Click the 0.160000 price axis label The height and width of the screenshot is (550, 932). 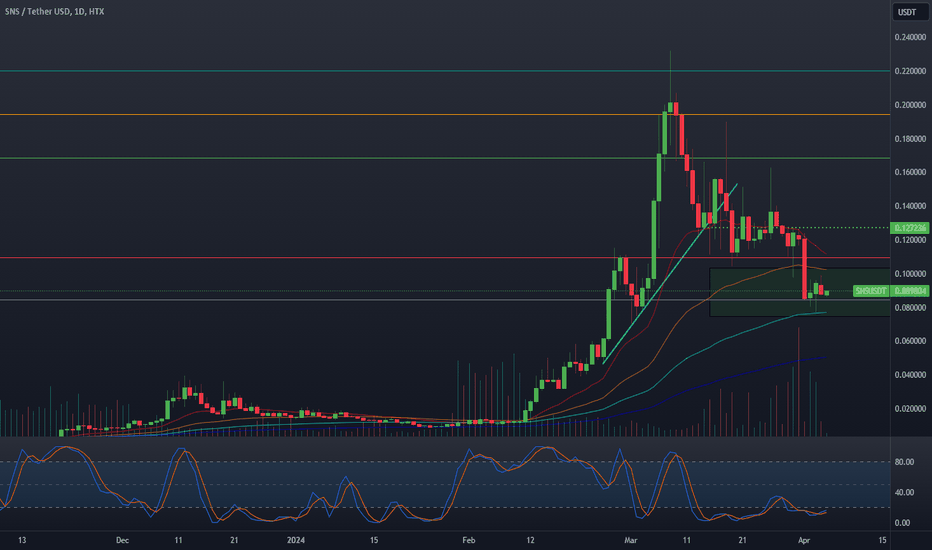coord(910,172)
